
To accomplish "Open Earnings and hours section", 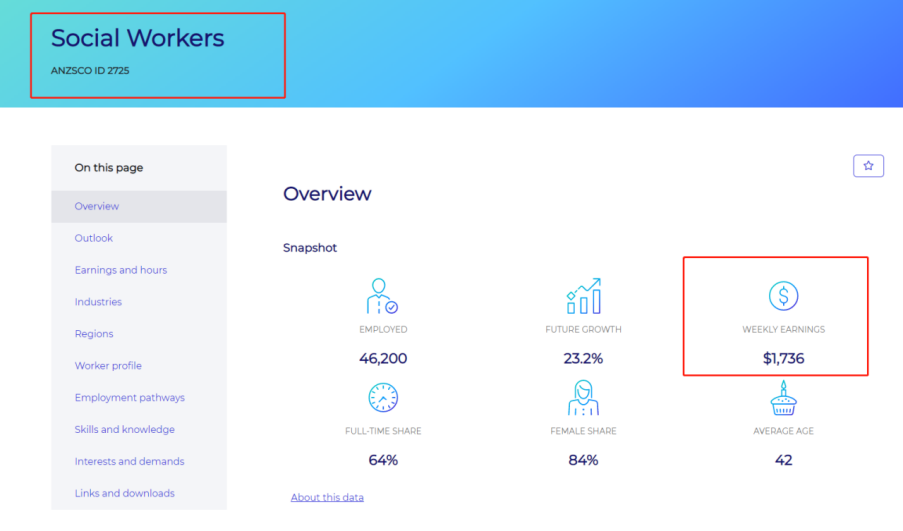I will [121, 270].
